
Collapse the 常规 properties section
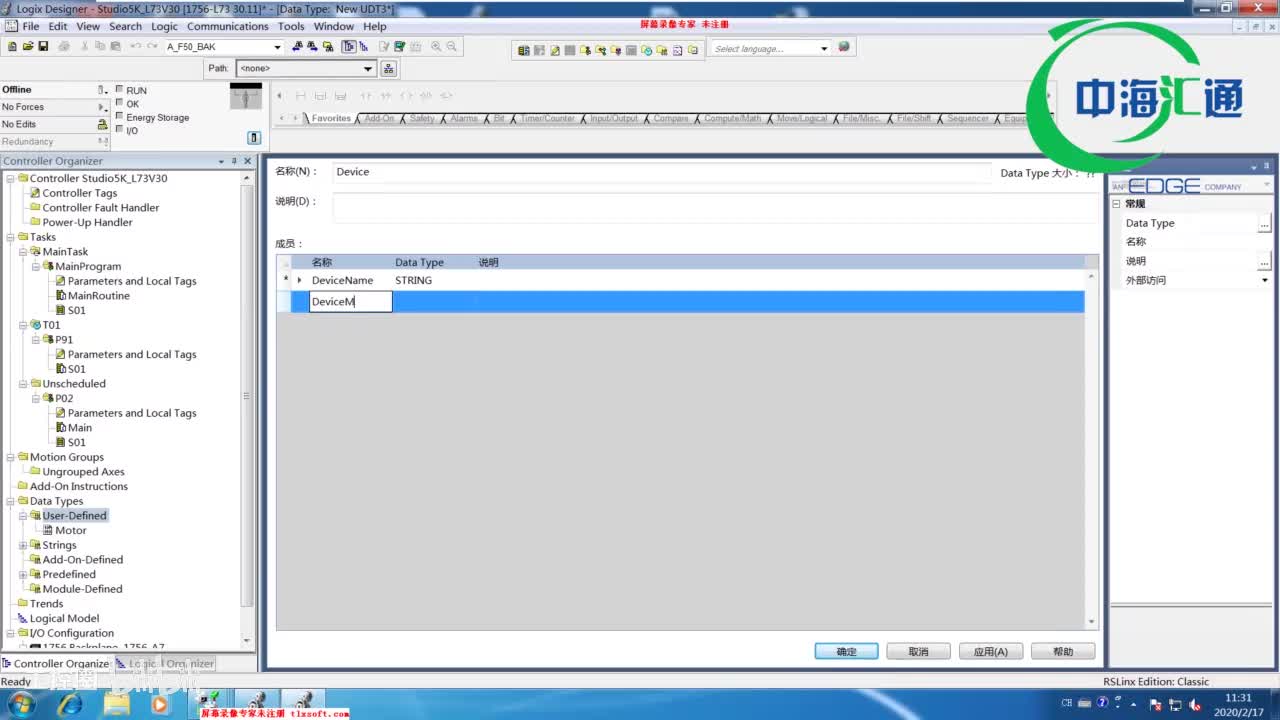(x=1117, y=204)
